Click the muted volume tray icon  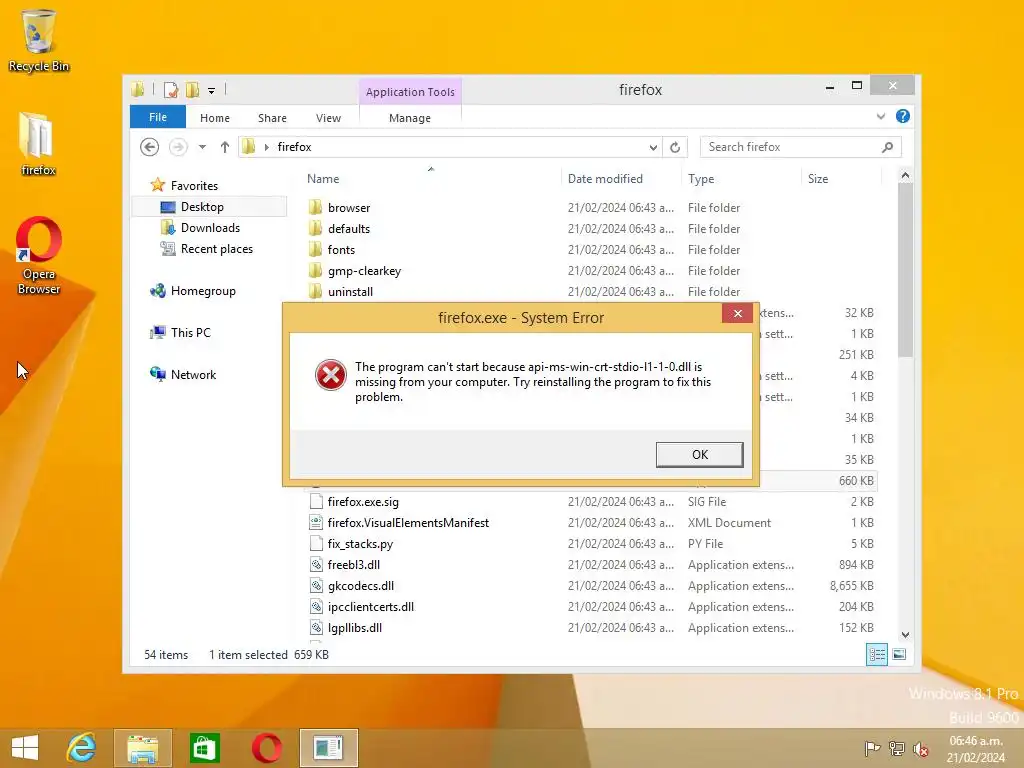(921, 749)
